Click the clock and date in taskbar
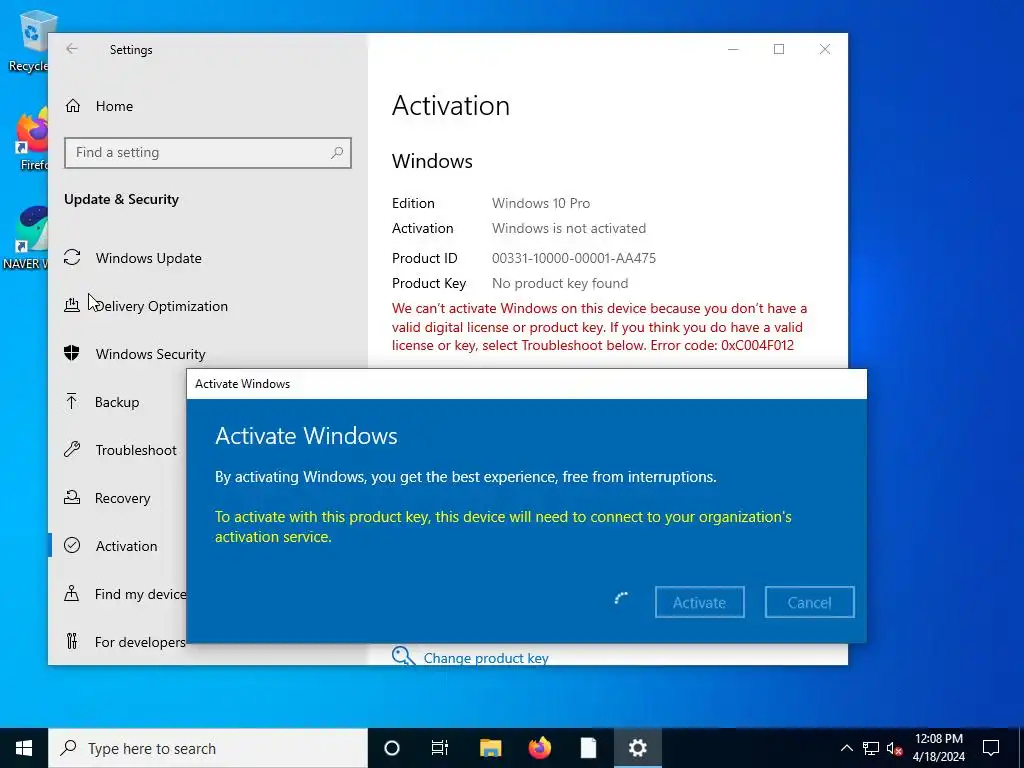The height and width of the screenshot is (768, 1024). pos(938,748)
